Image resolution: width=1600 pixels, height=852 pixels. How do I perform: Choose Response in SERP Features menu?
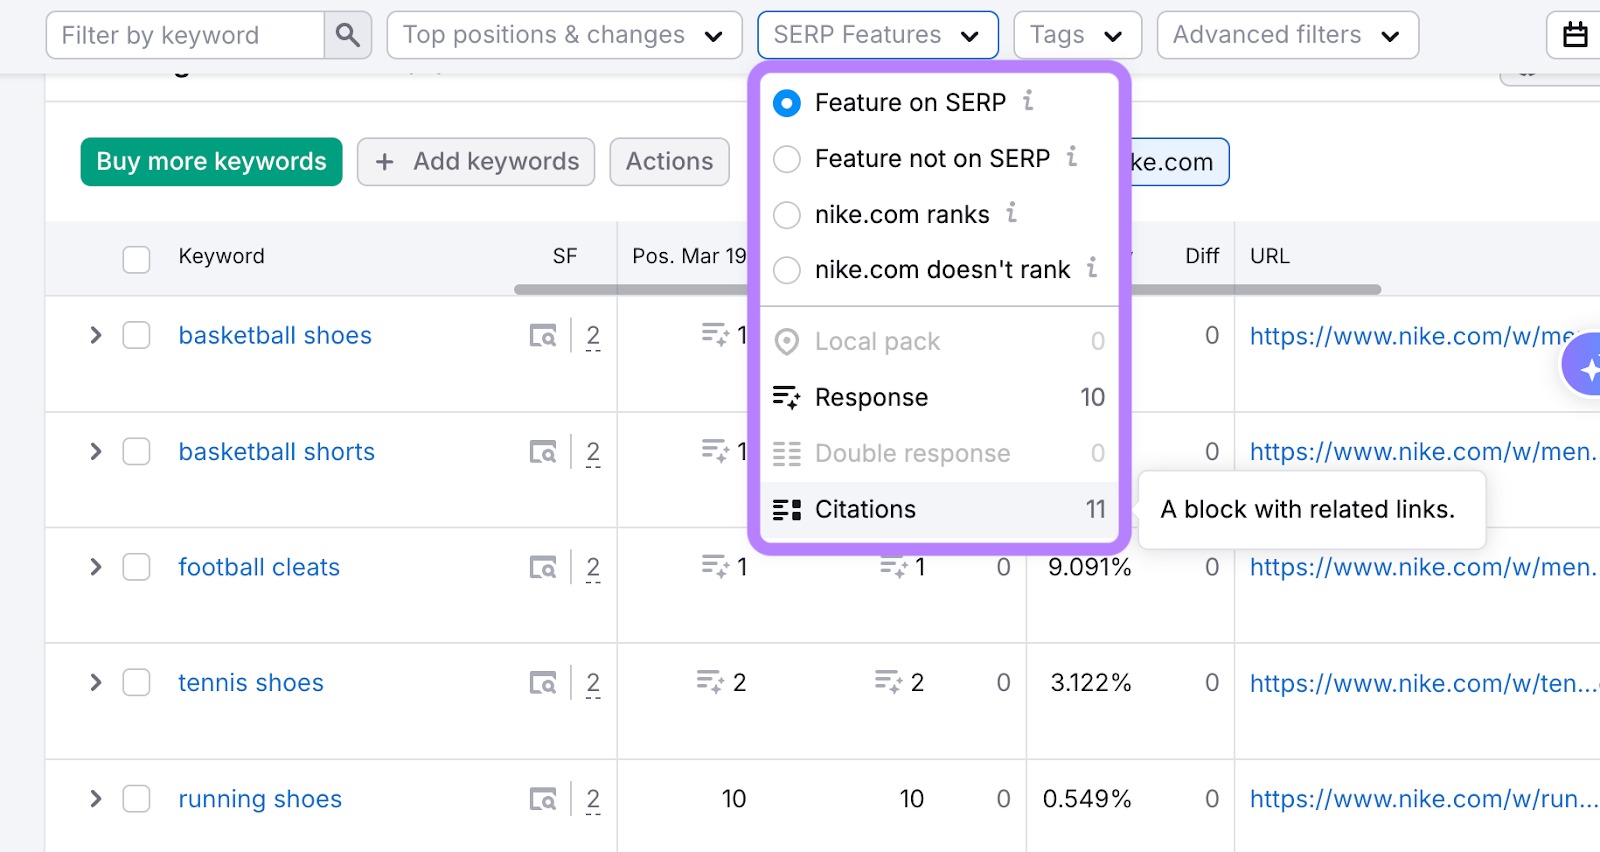(x=871, y=398)
